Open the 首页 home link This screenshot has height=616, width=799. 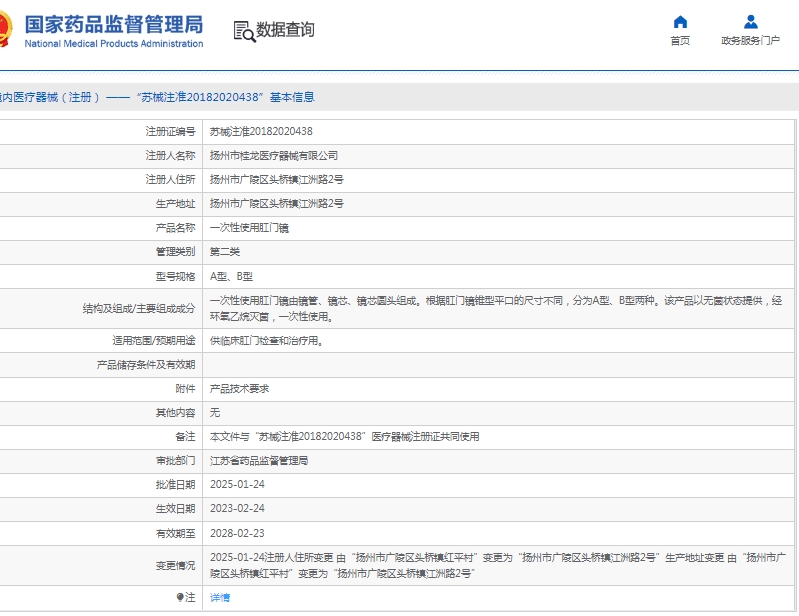[x=680, y=41]
